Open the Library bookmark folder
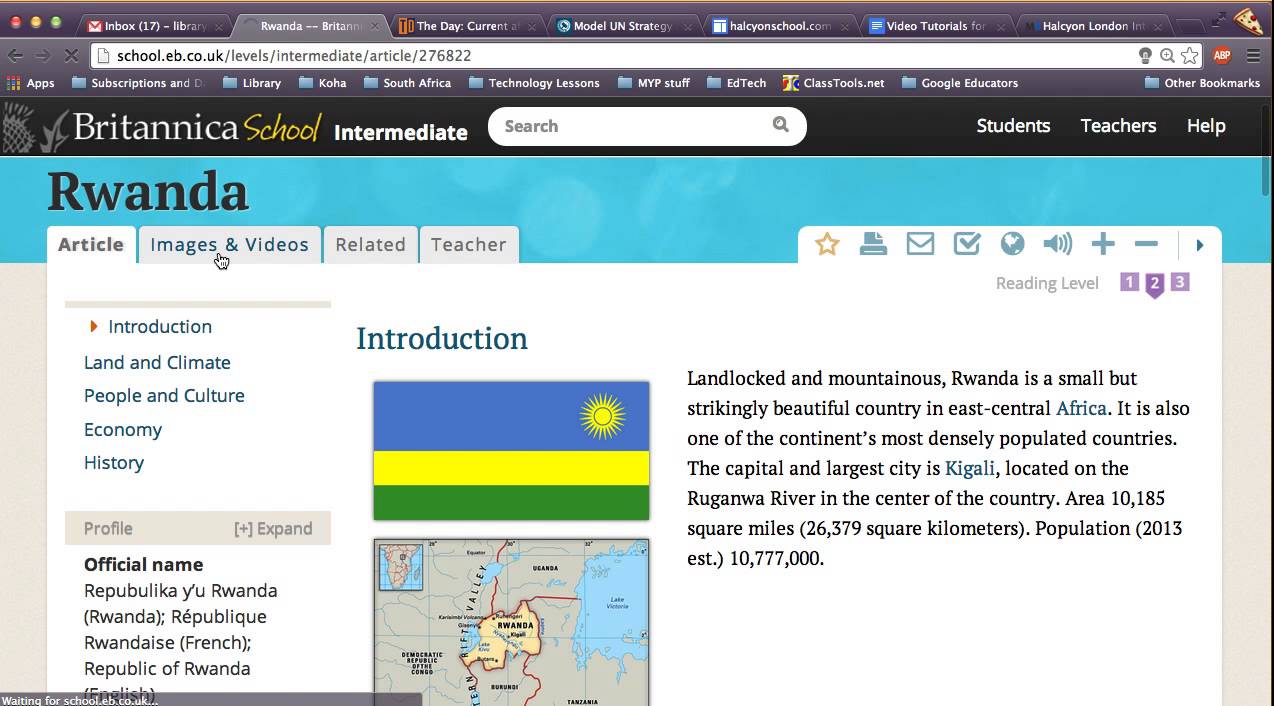Screen dimensions: 1274x706 pos(252,83)
